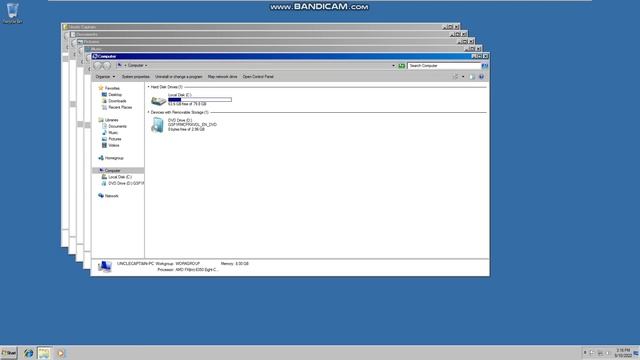Go back with the Back arrow button
640x360 pixels.
(98, 65)
